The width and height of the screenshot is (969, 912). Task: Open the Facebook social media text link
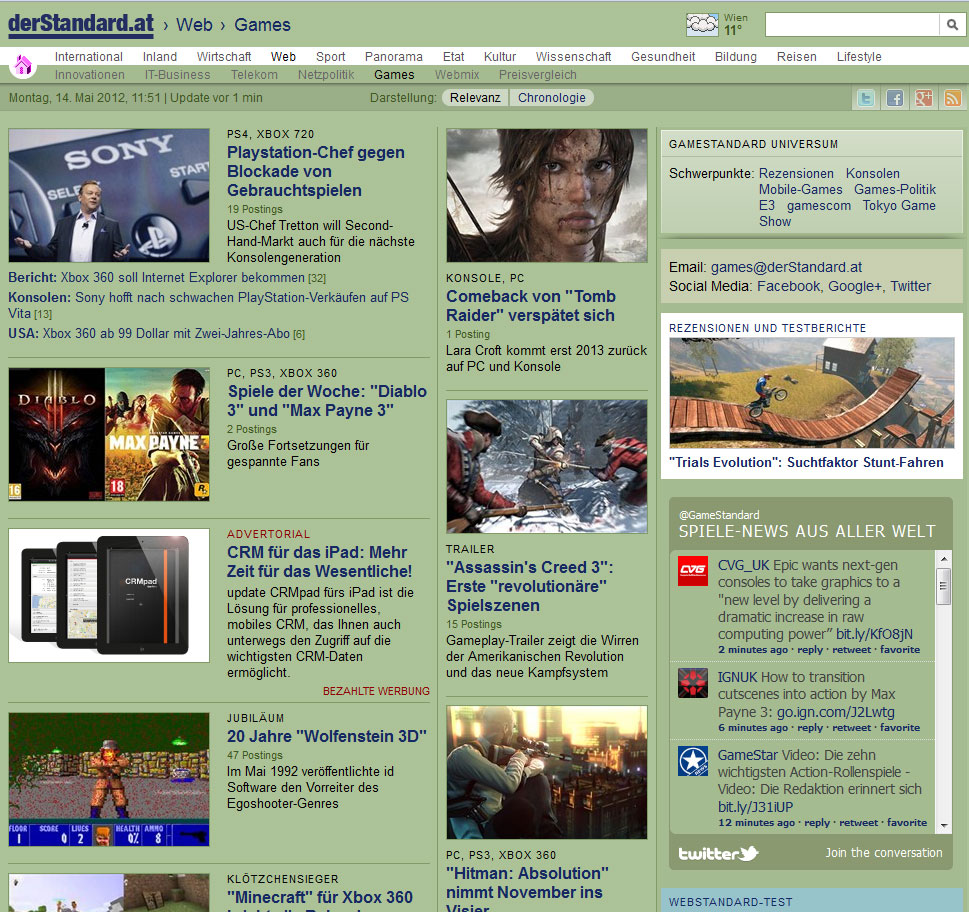point(789,287)
